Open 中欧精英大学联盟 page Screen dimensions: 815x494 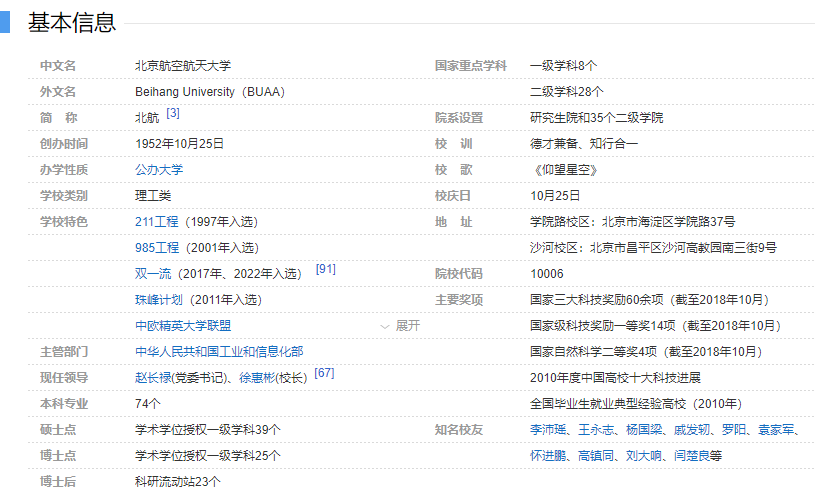(183, 325)
